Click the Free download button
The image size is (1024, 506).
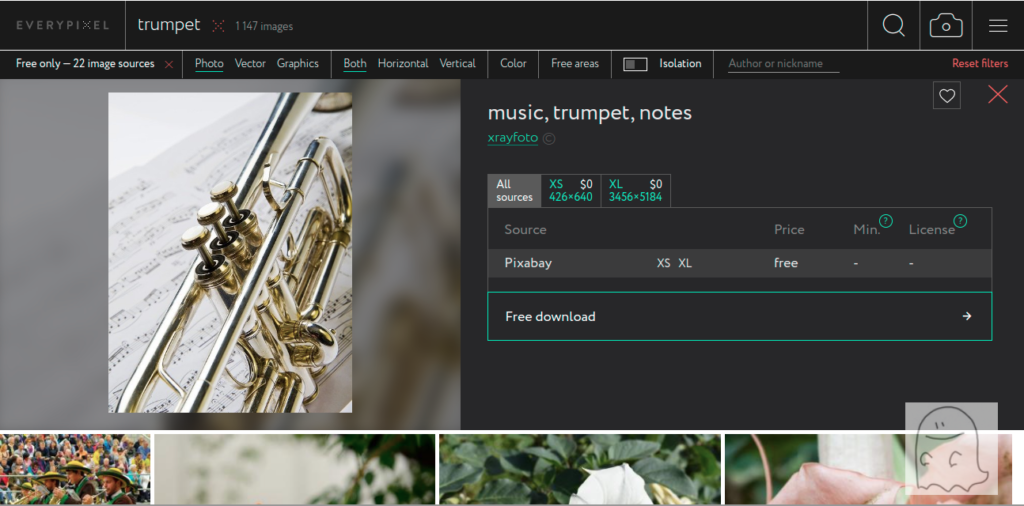[739, 316]
